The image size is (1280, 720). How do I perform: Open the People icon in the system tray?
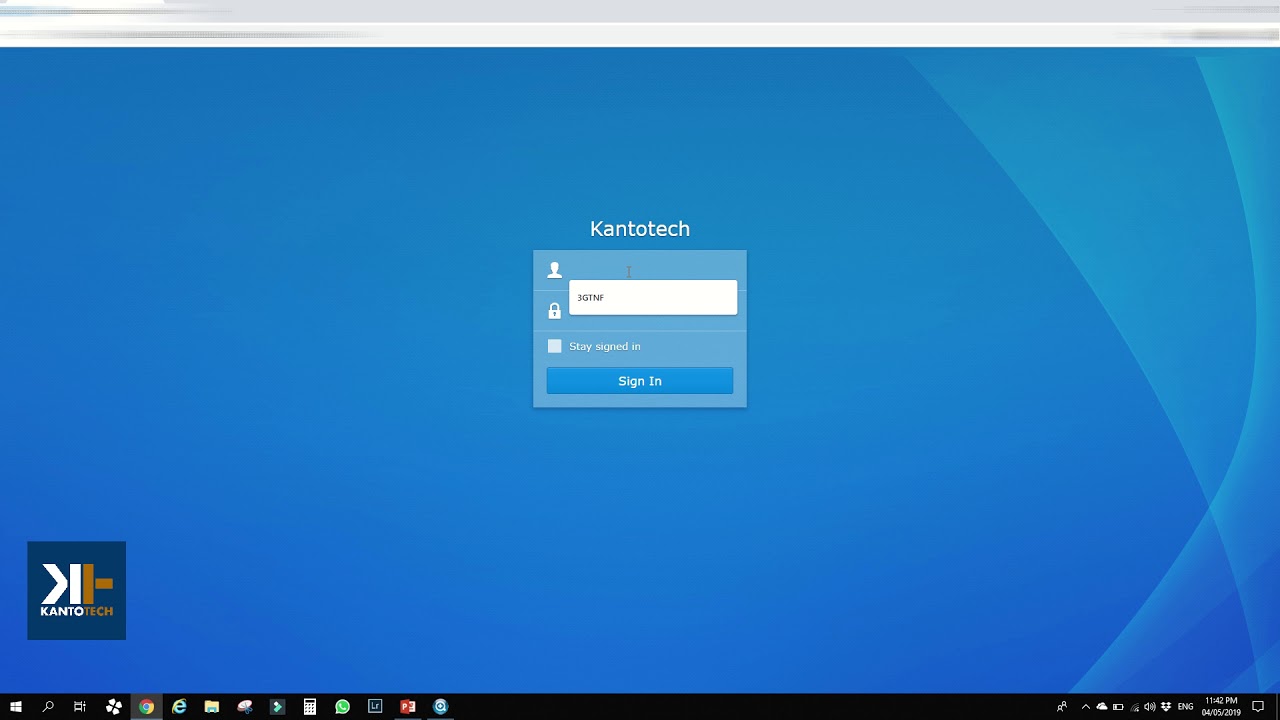point(1062,707)
